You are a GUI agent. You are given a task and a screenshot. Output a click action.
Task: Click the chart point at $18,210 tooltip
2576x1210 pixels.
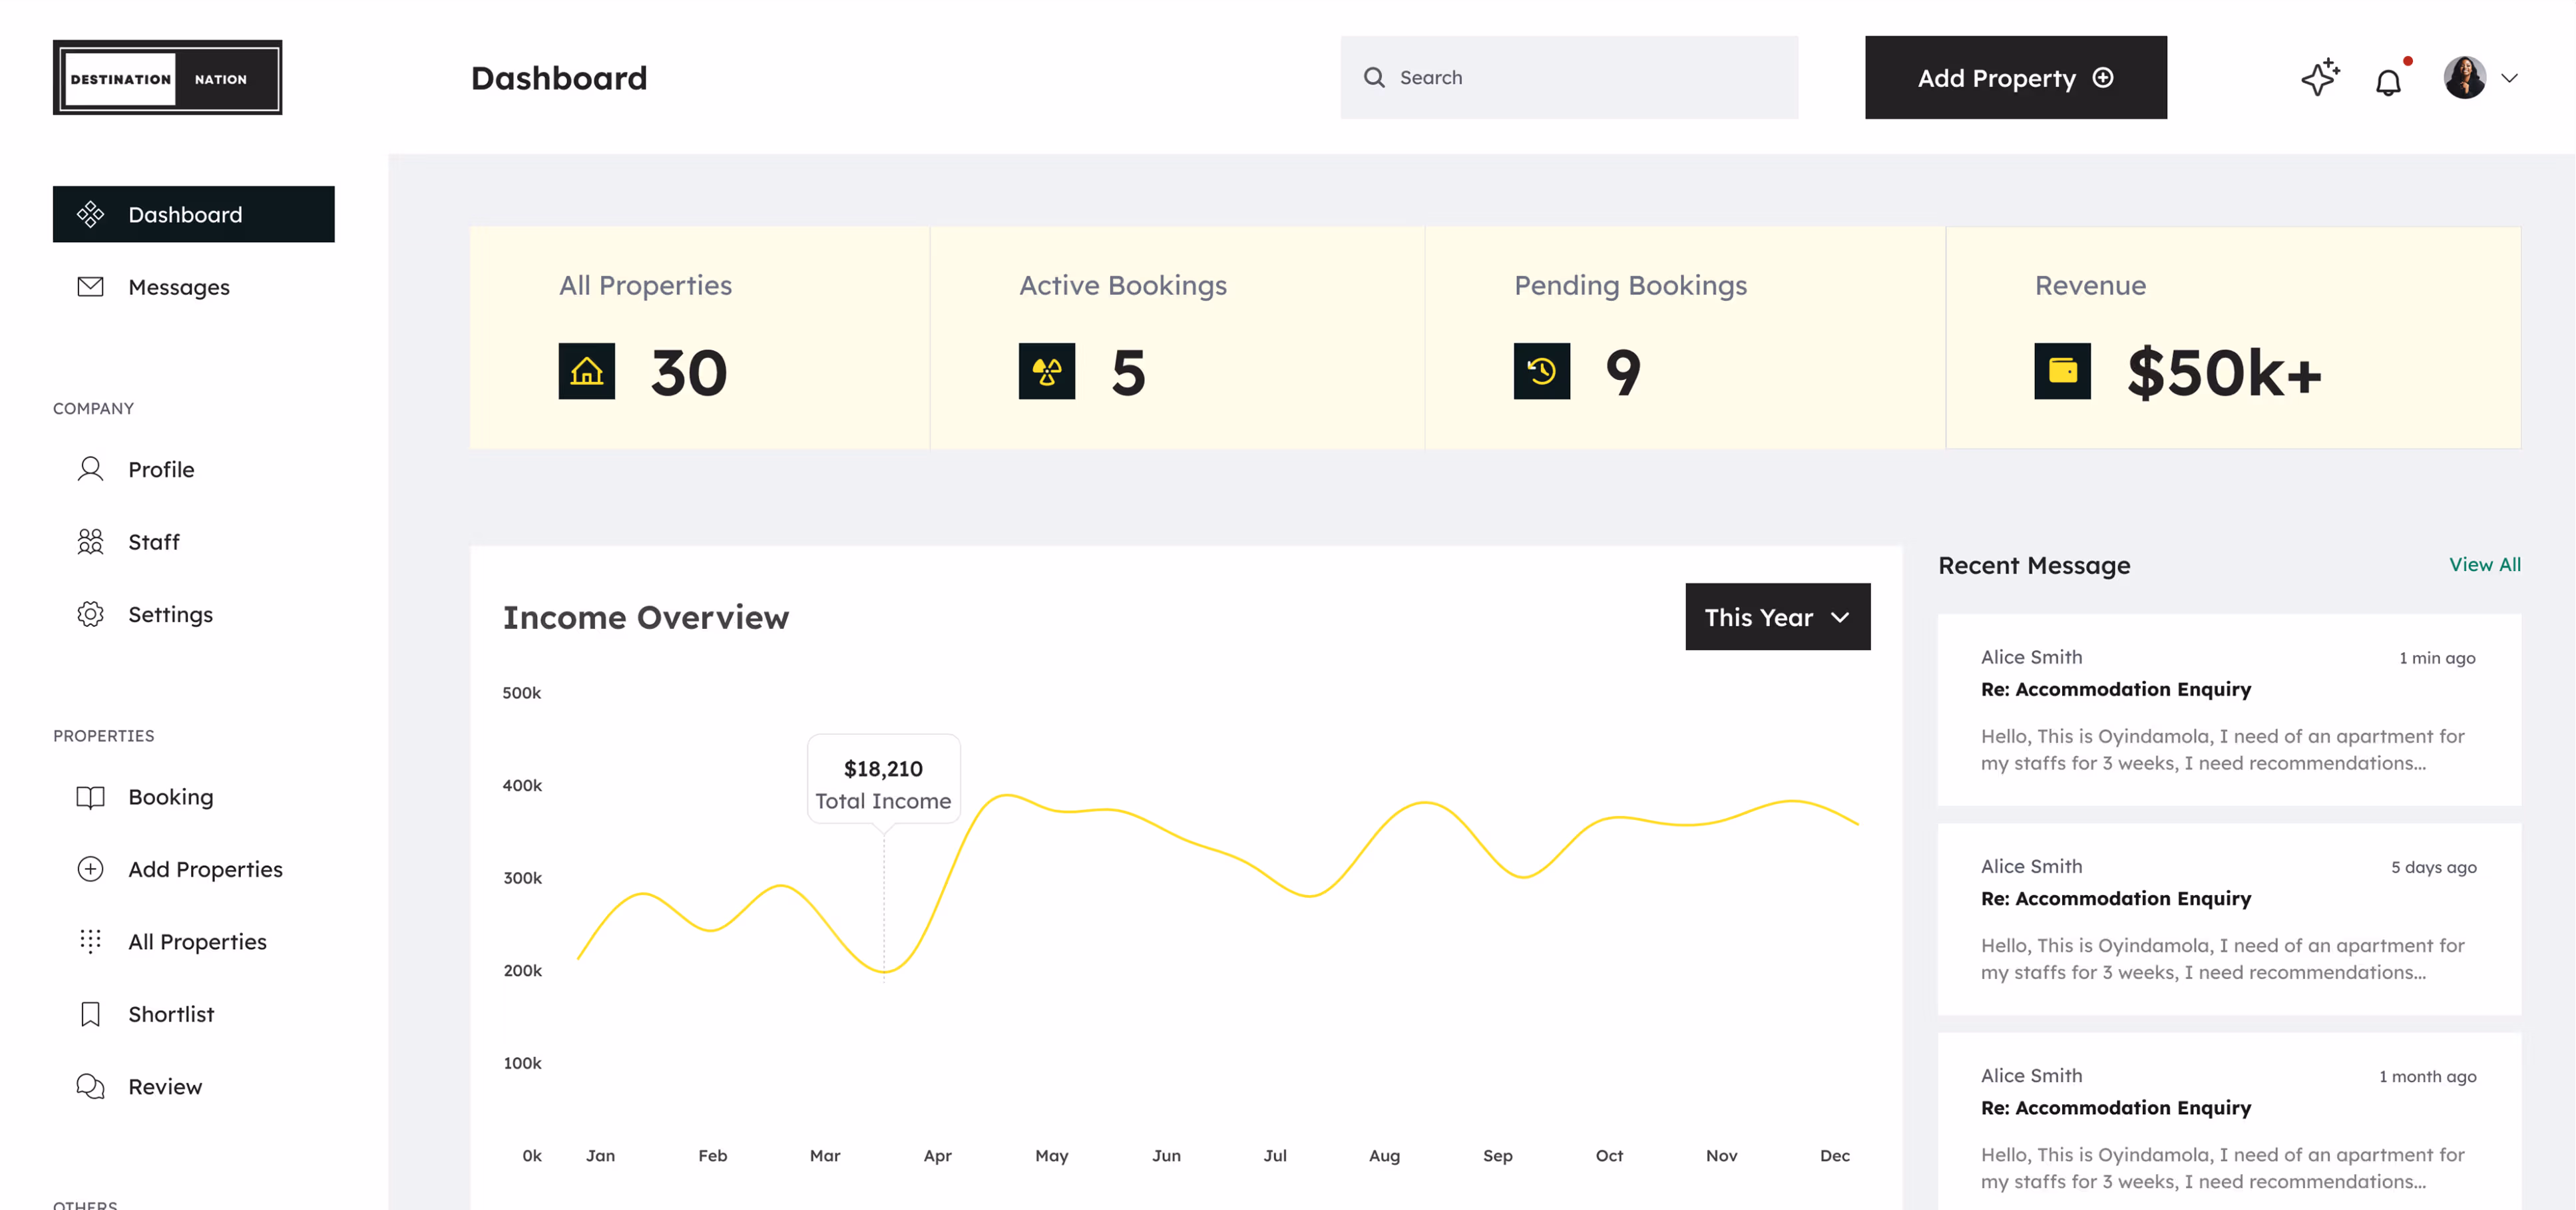[x=884, y=970]
